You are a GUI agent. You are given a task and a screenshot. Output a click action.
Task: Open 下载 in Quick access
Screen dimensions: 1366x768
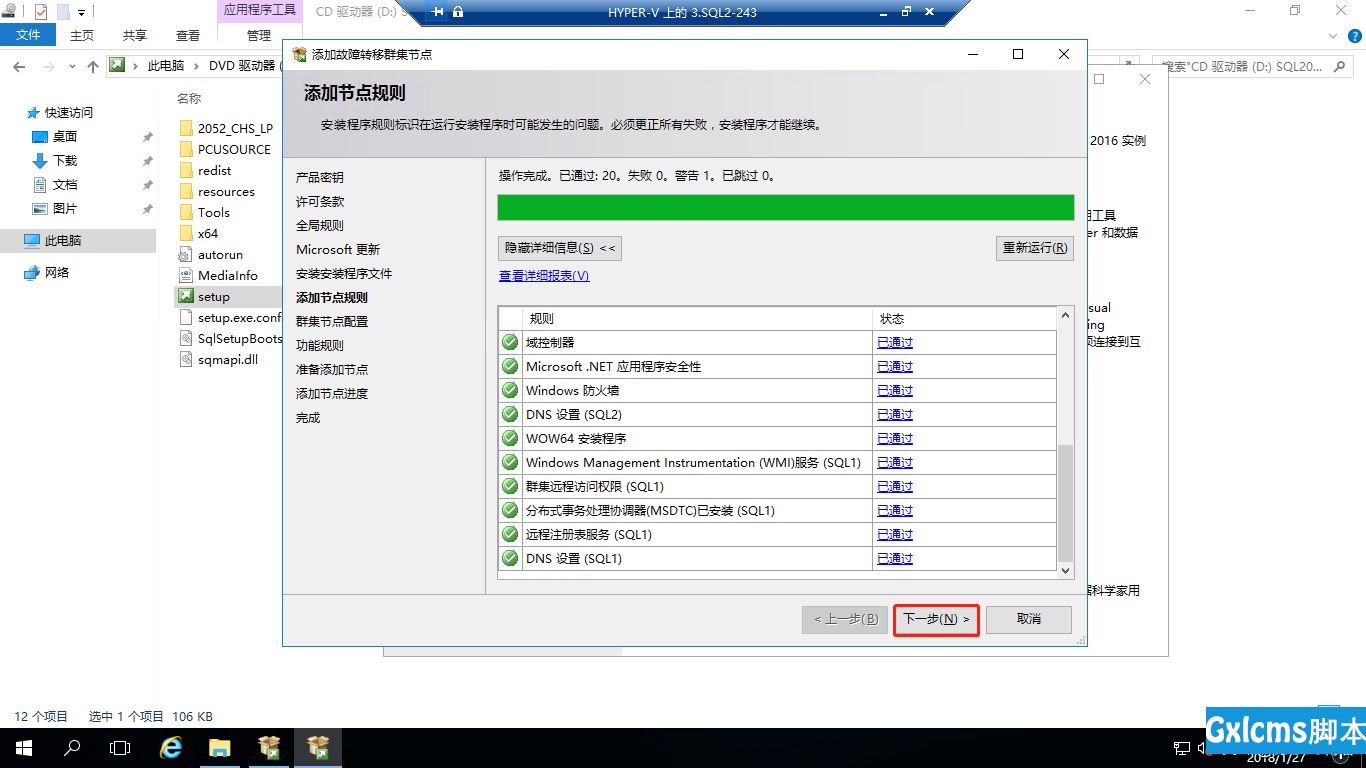click(64, 160)
